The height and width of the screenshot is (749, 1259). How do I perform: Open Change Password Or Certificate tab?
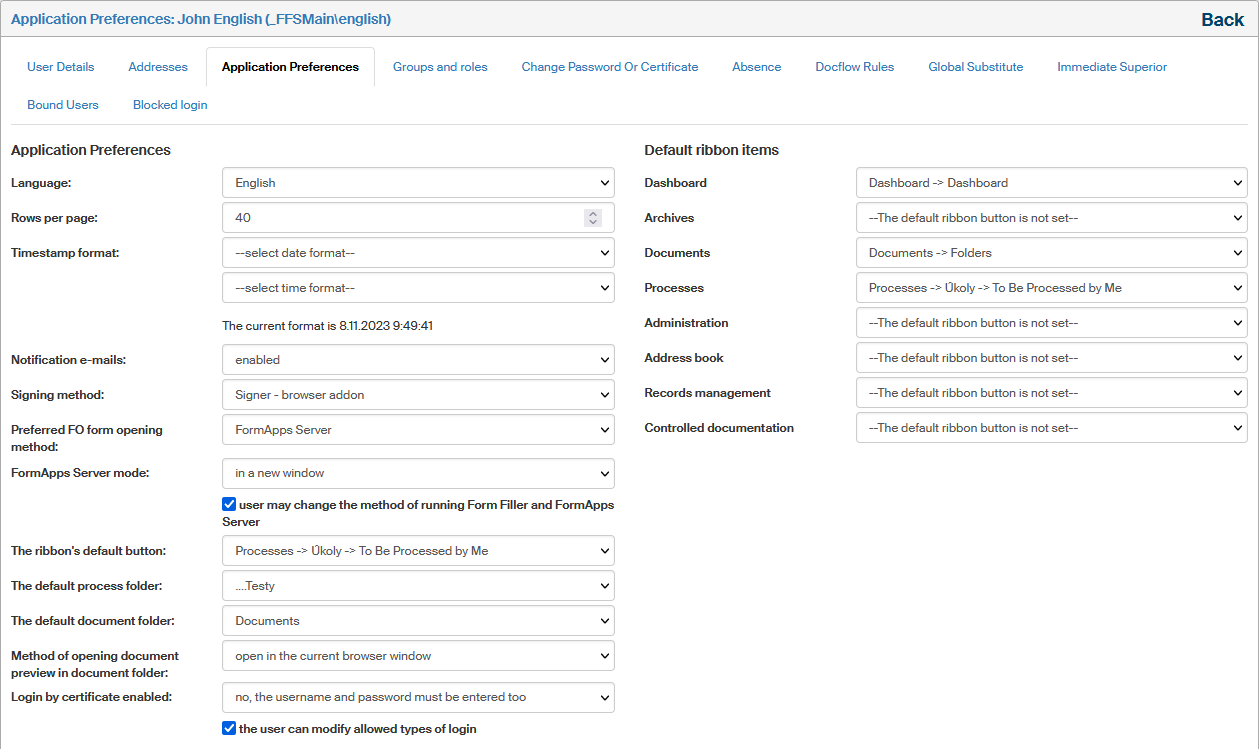click(609, 67)
